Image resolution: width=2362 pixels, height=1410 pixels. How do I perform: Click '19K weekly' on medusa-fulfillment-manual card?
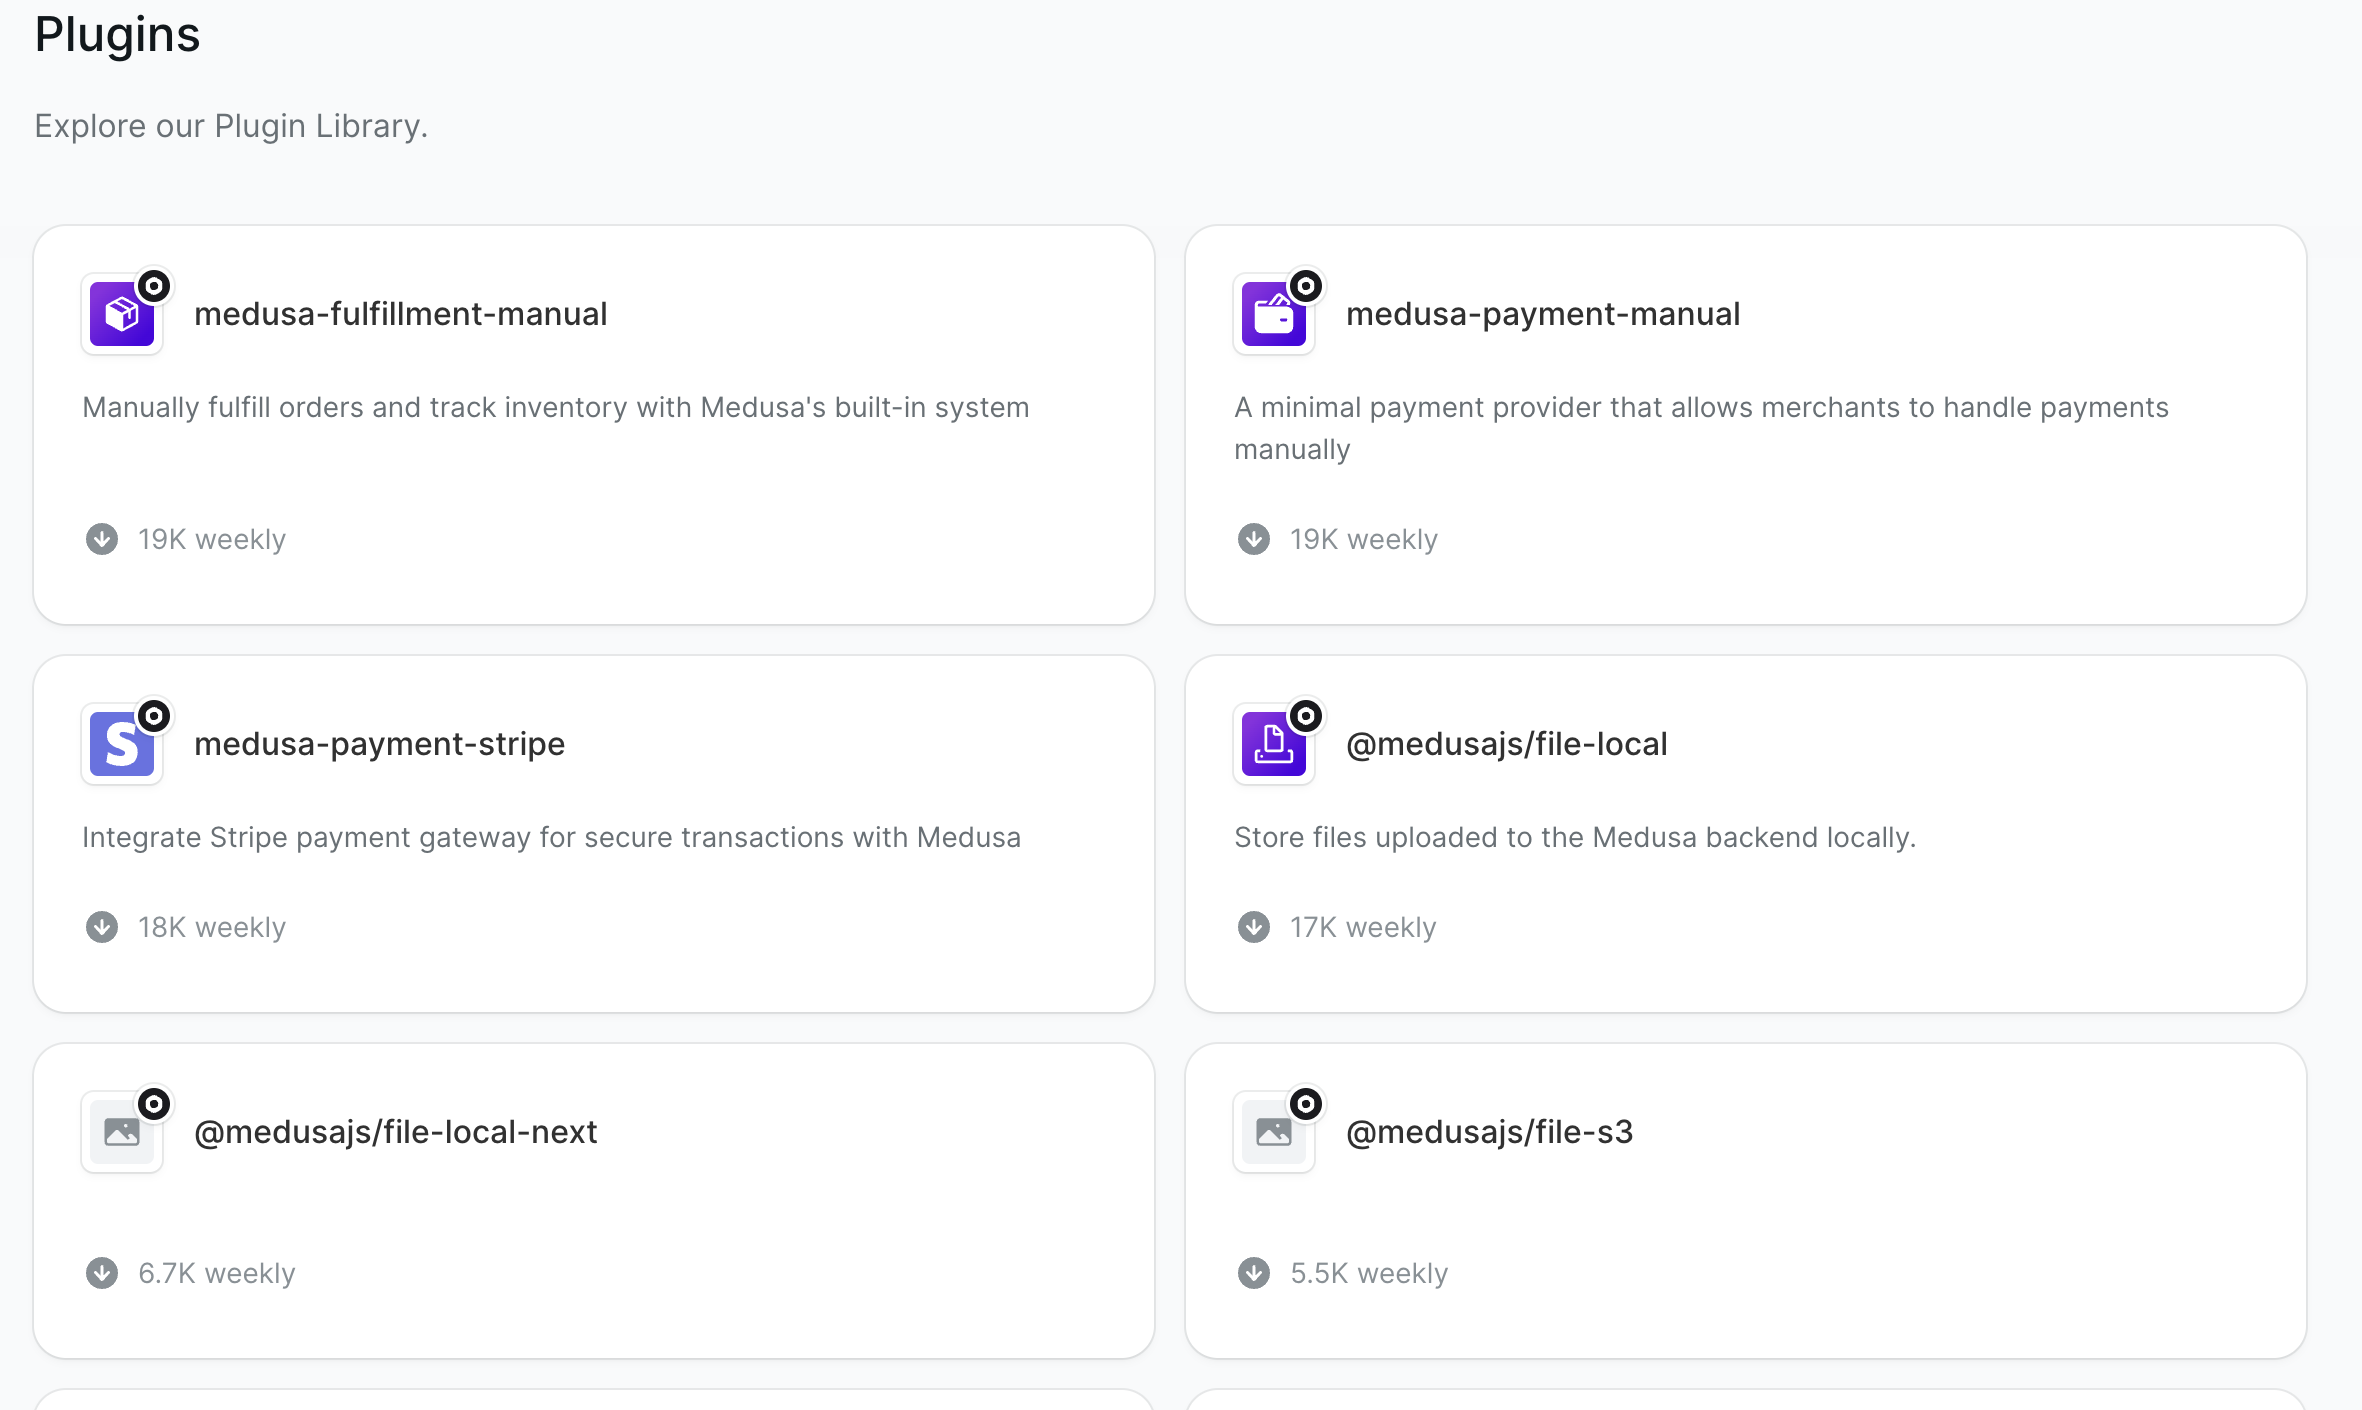[212, 539]
